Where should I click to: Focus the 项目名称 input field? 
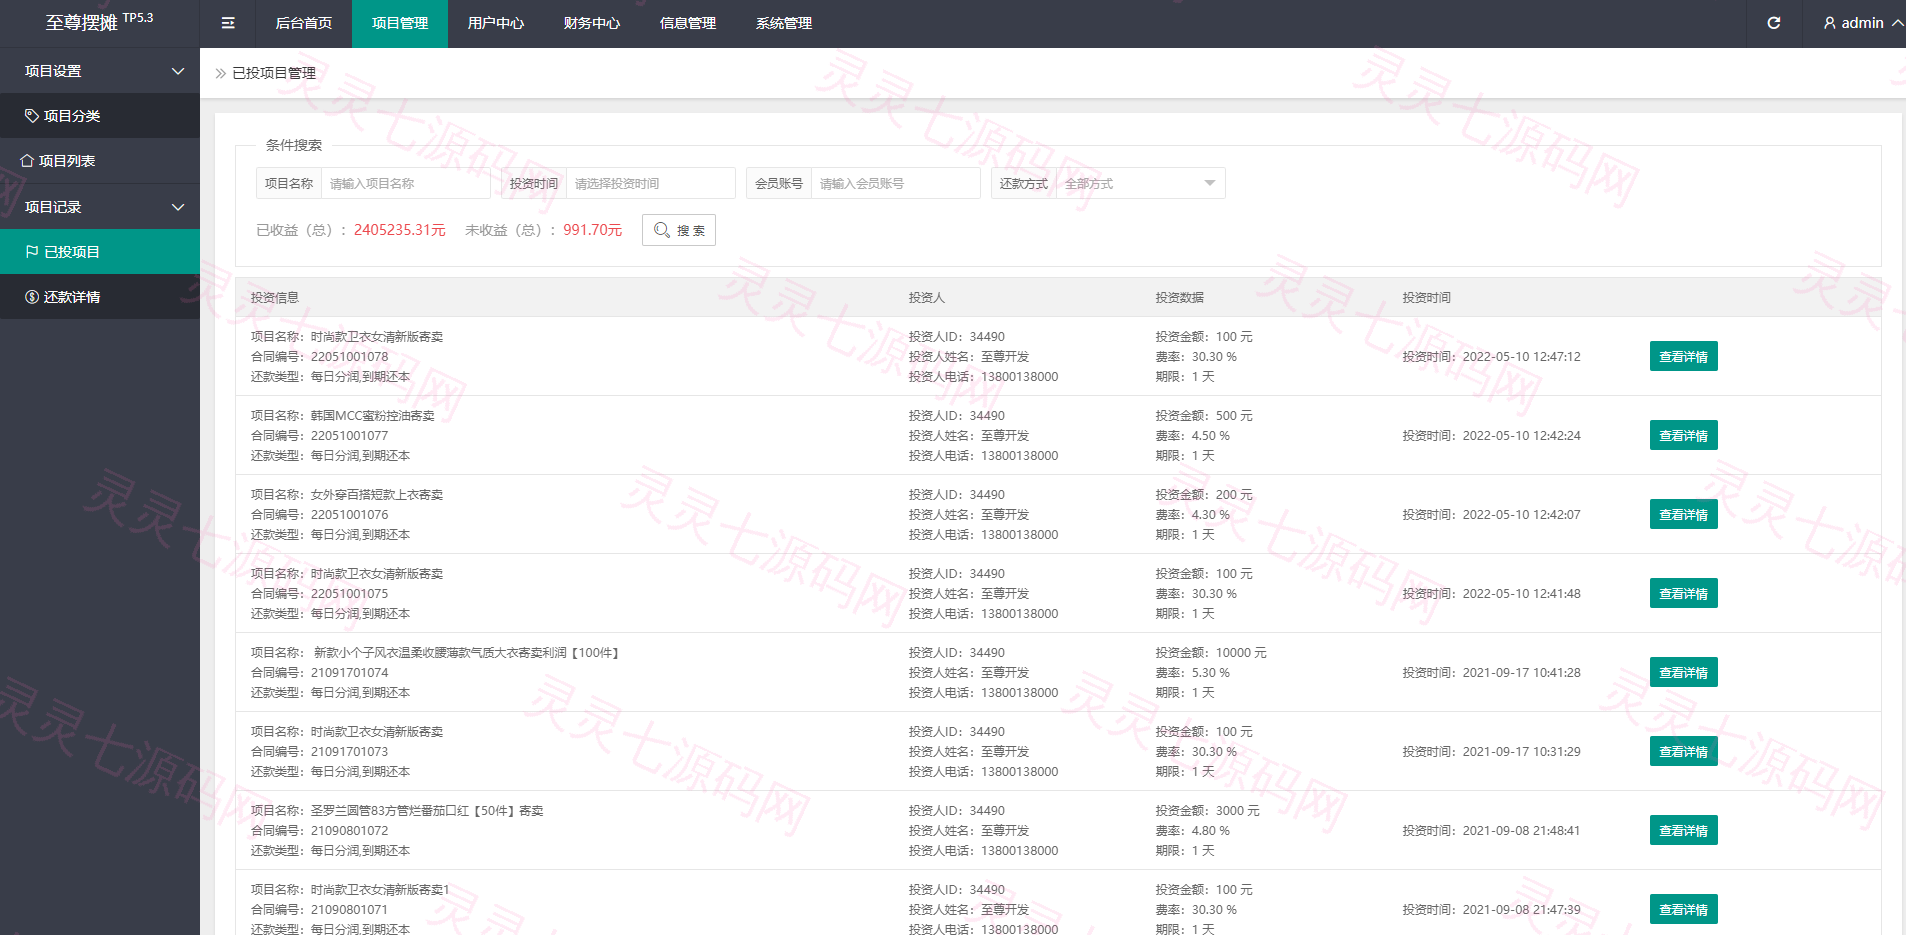coord(406,183)
